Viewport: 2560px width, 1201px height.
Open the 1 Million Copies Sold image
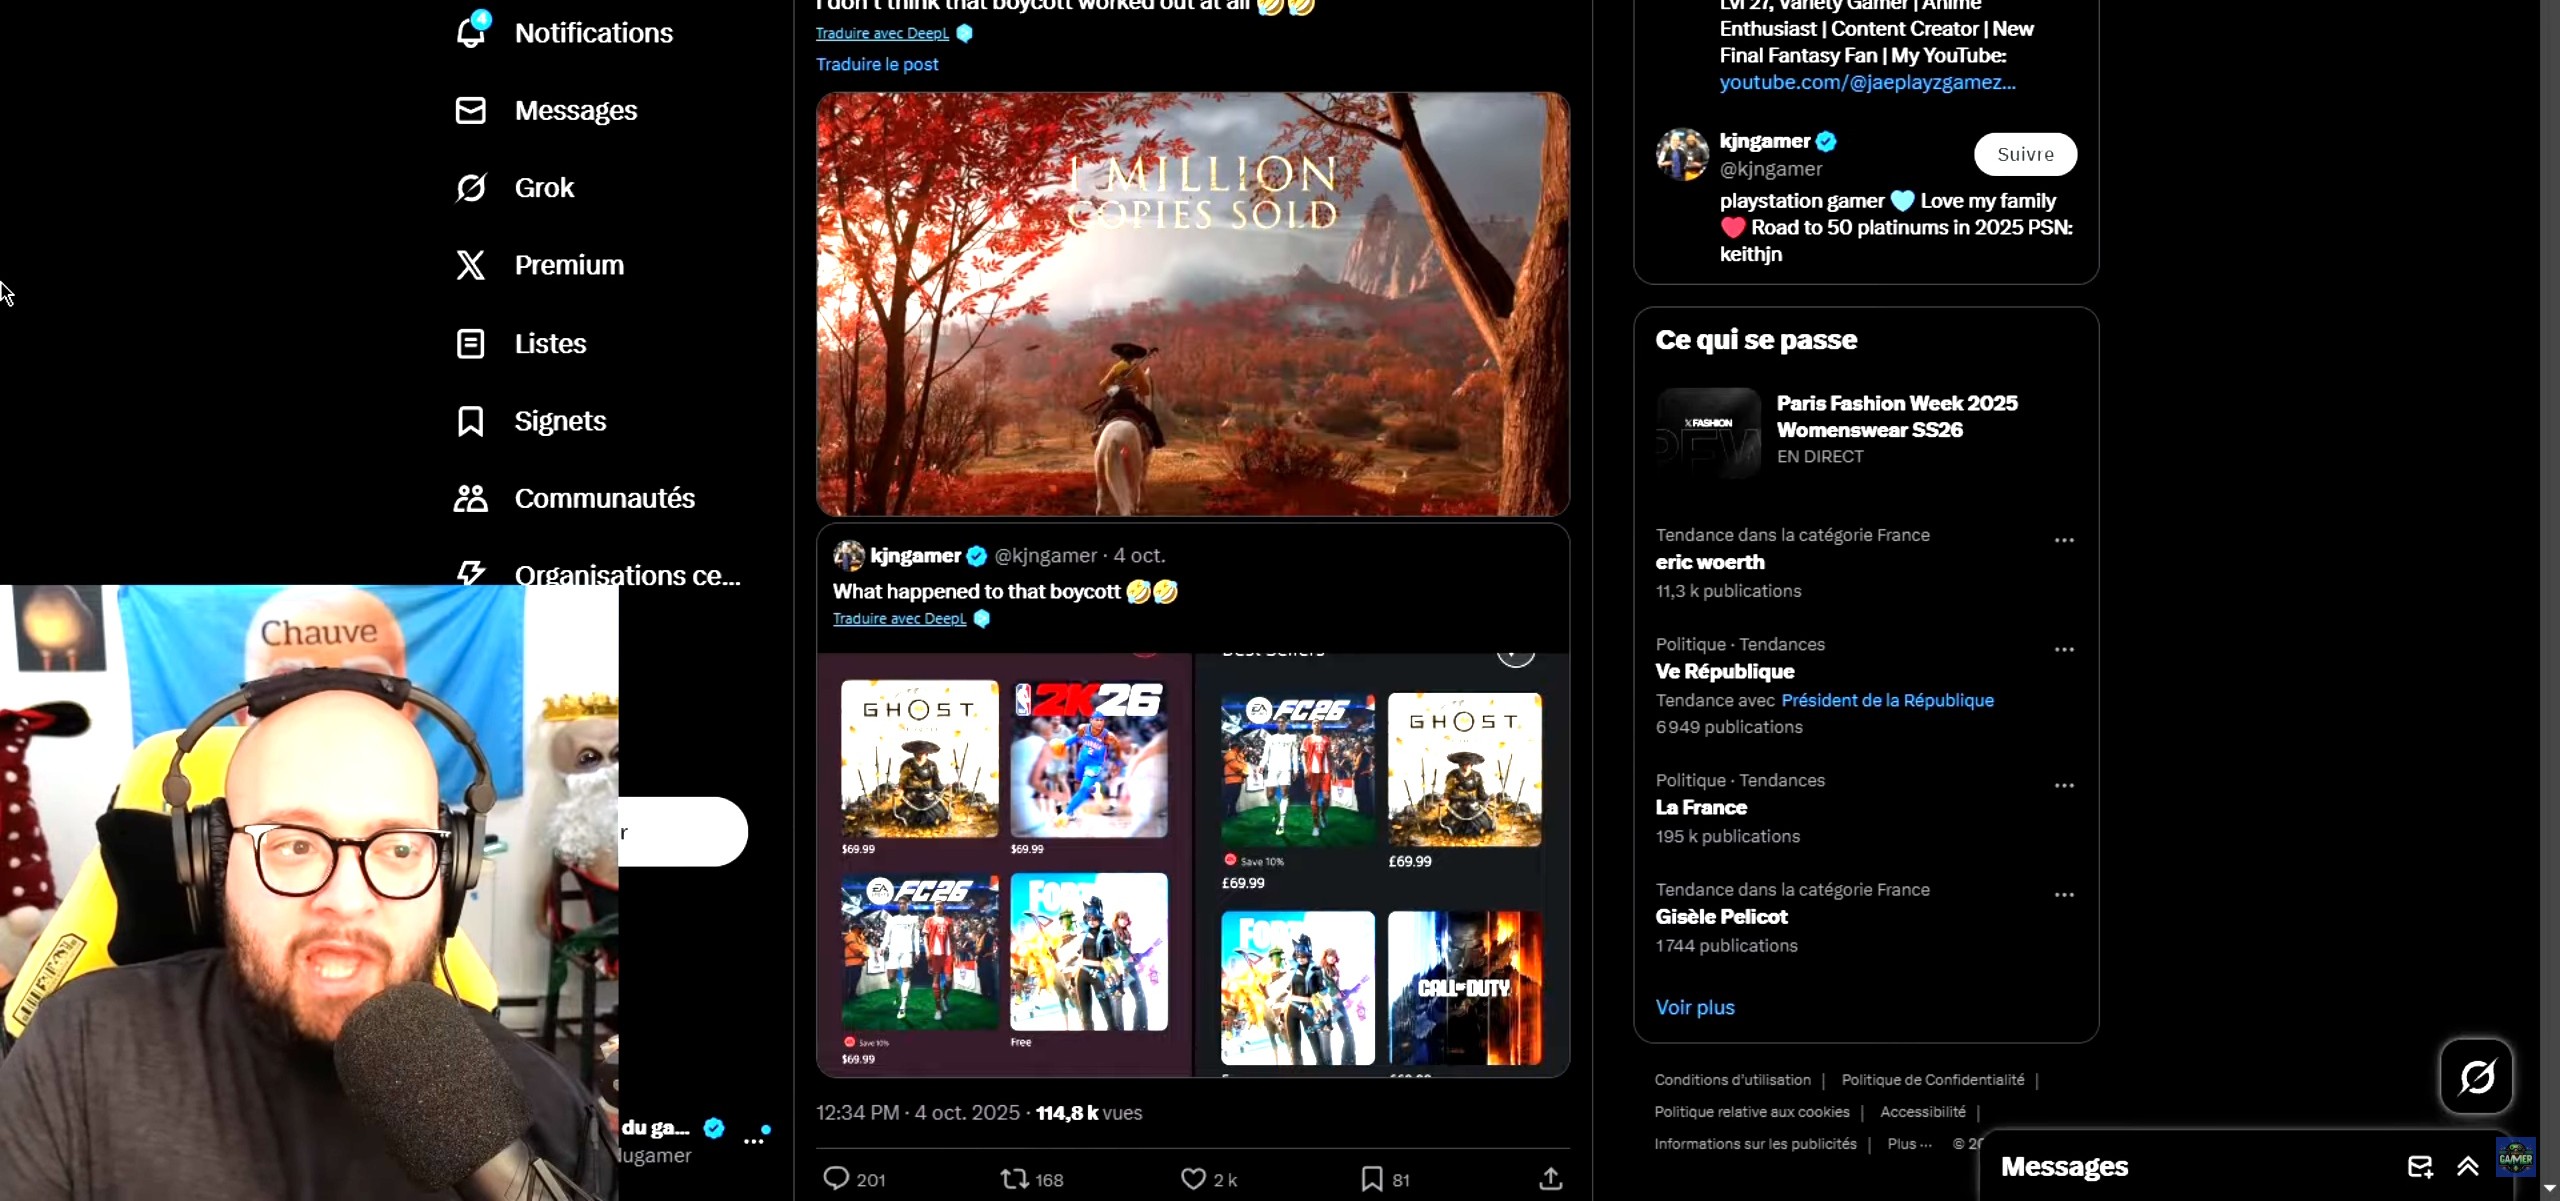click(x=1192, y=304)
